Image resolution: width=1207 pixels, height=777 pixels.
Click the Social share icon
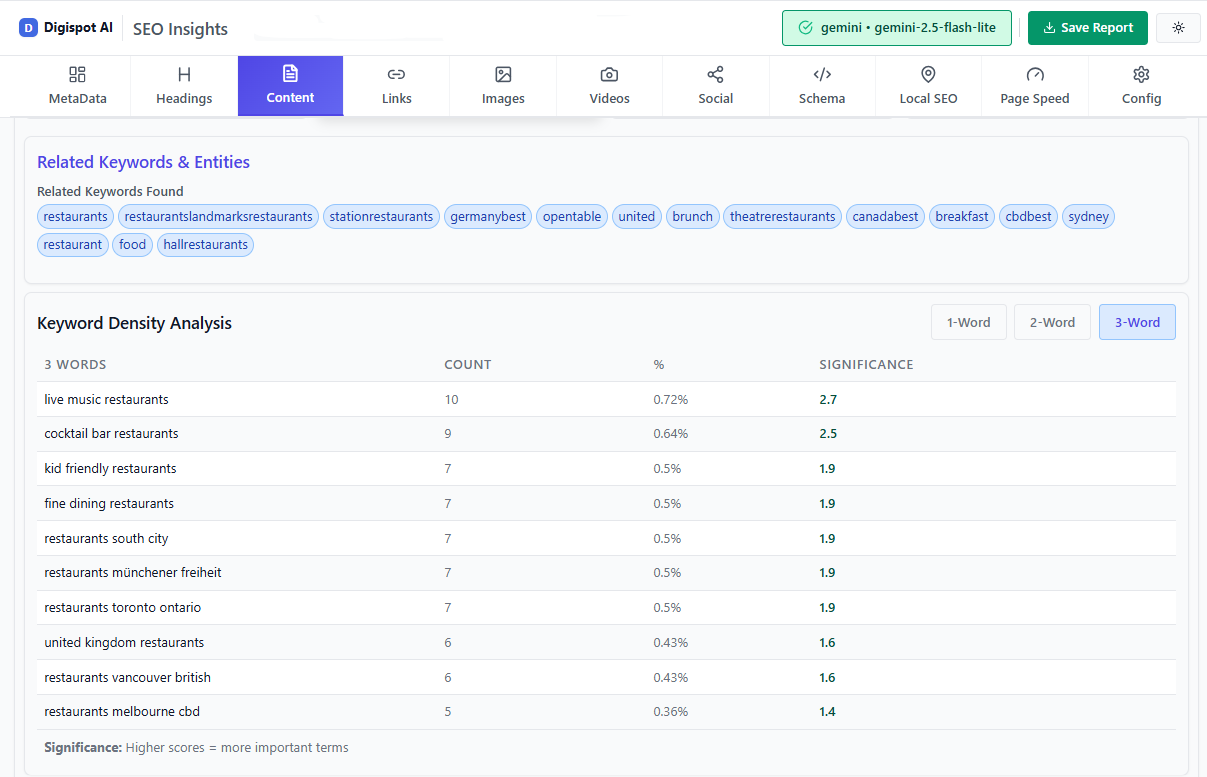pyautogui.click(x=715, y=74)
